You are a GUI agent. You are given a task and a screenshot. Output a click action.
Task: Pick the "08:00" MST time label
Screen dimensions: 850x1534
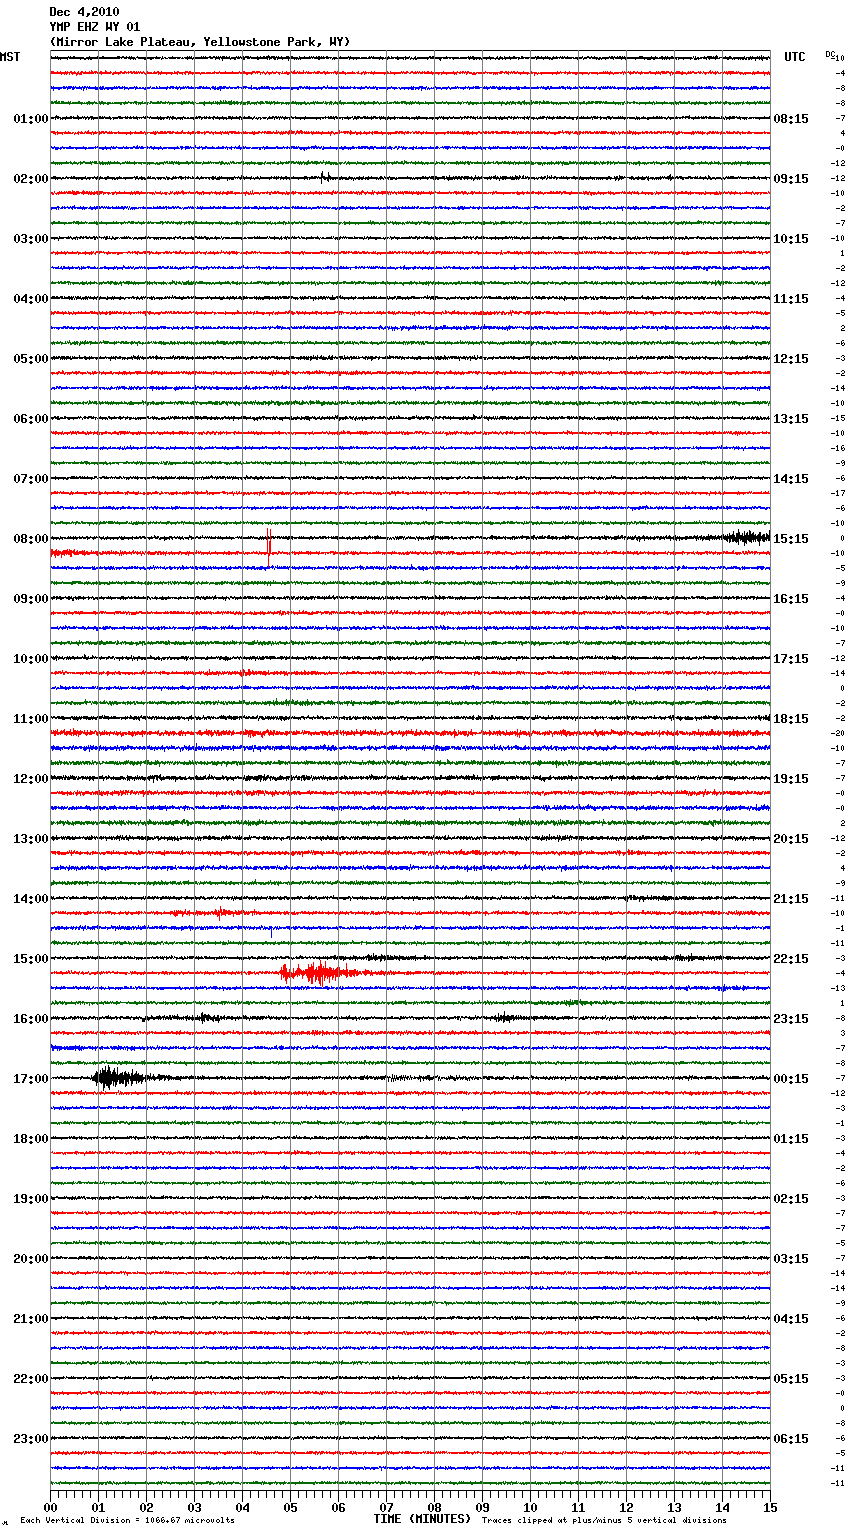coord(31,539)
